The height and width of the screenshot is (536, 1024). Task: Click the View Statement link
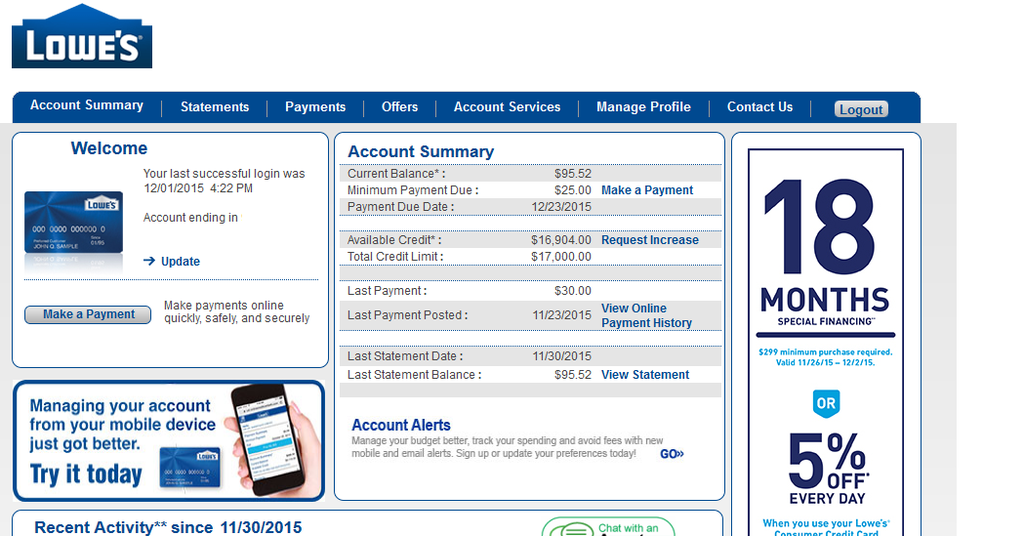[645, 375]
